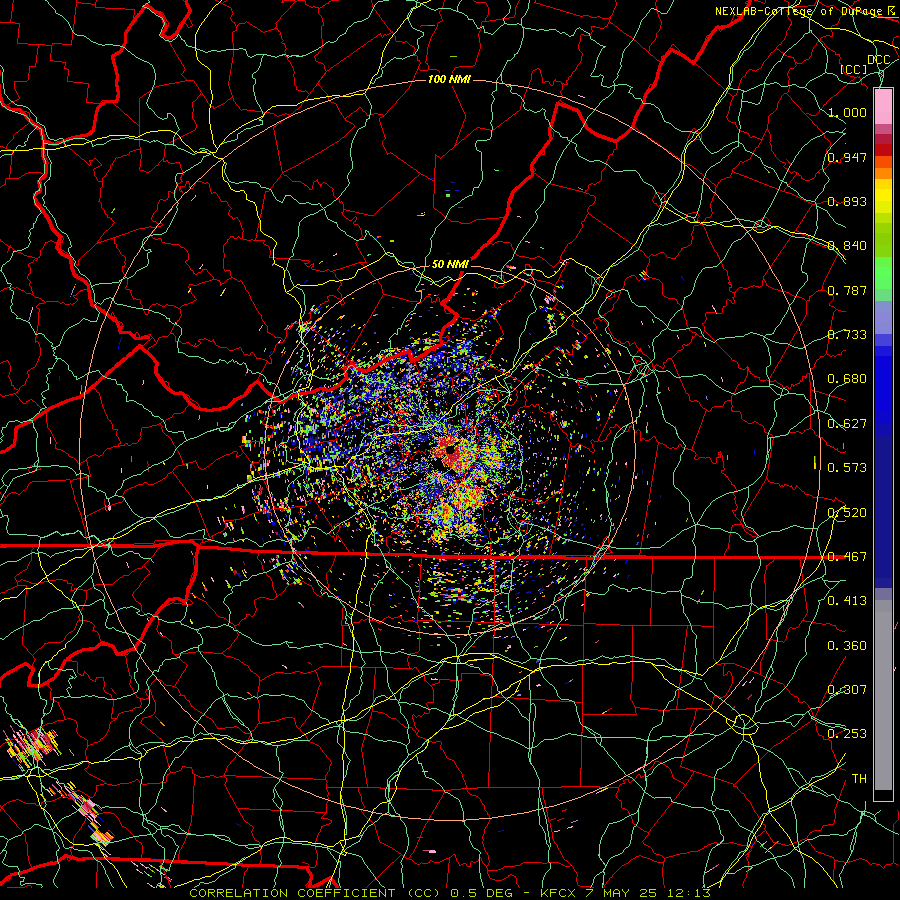The width and height of the screenshot is (900, 900).
Task: Select the 0.307 color scale value
Action: (847, 690)
